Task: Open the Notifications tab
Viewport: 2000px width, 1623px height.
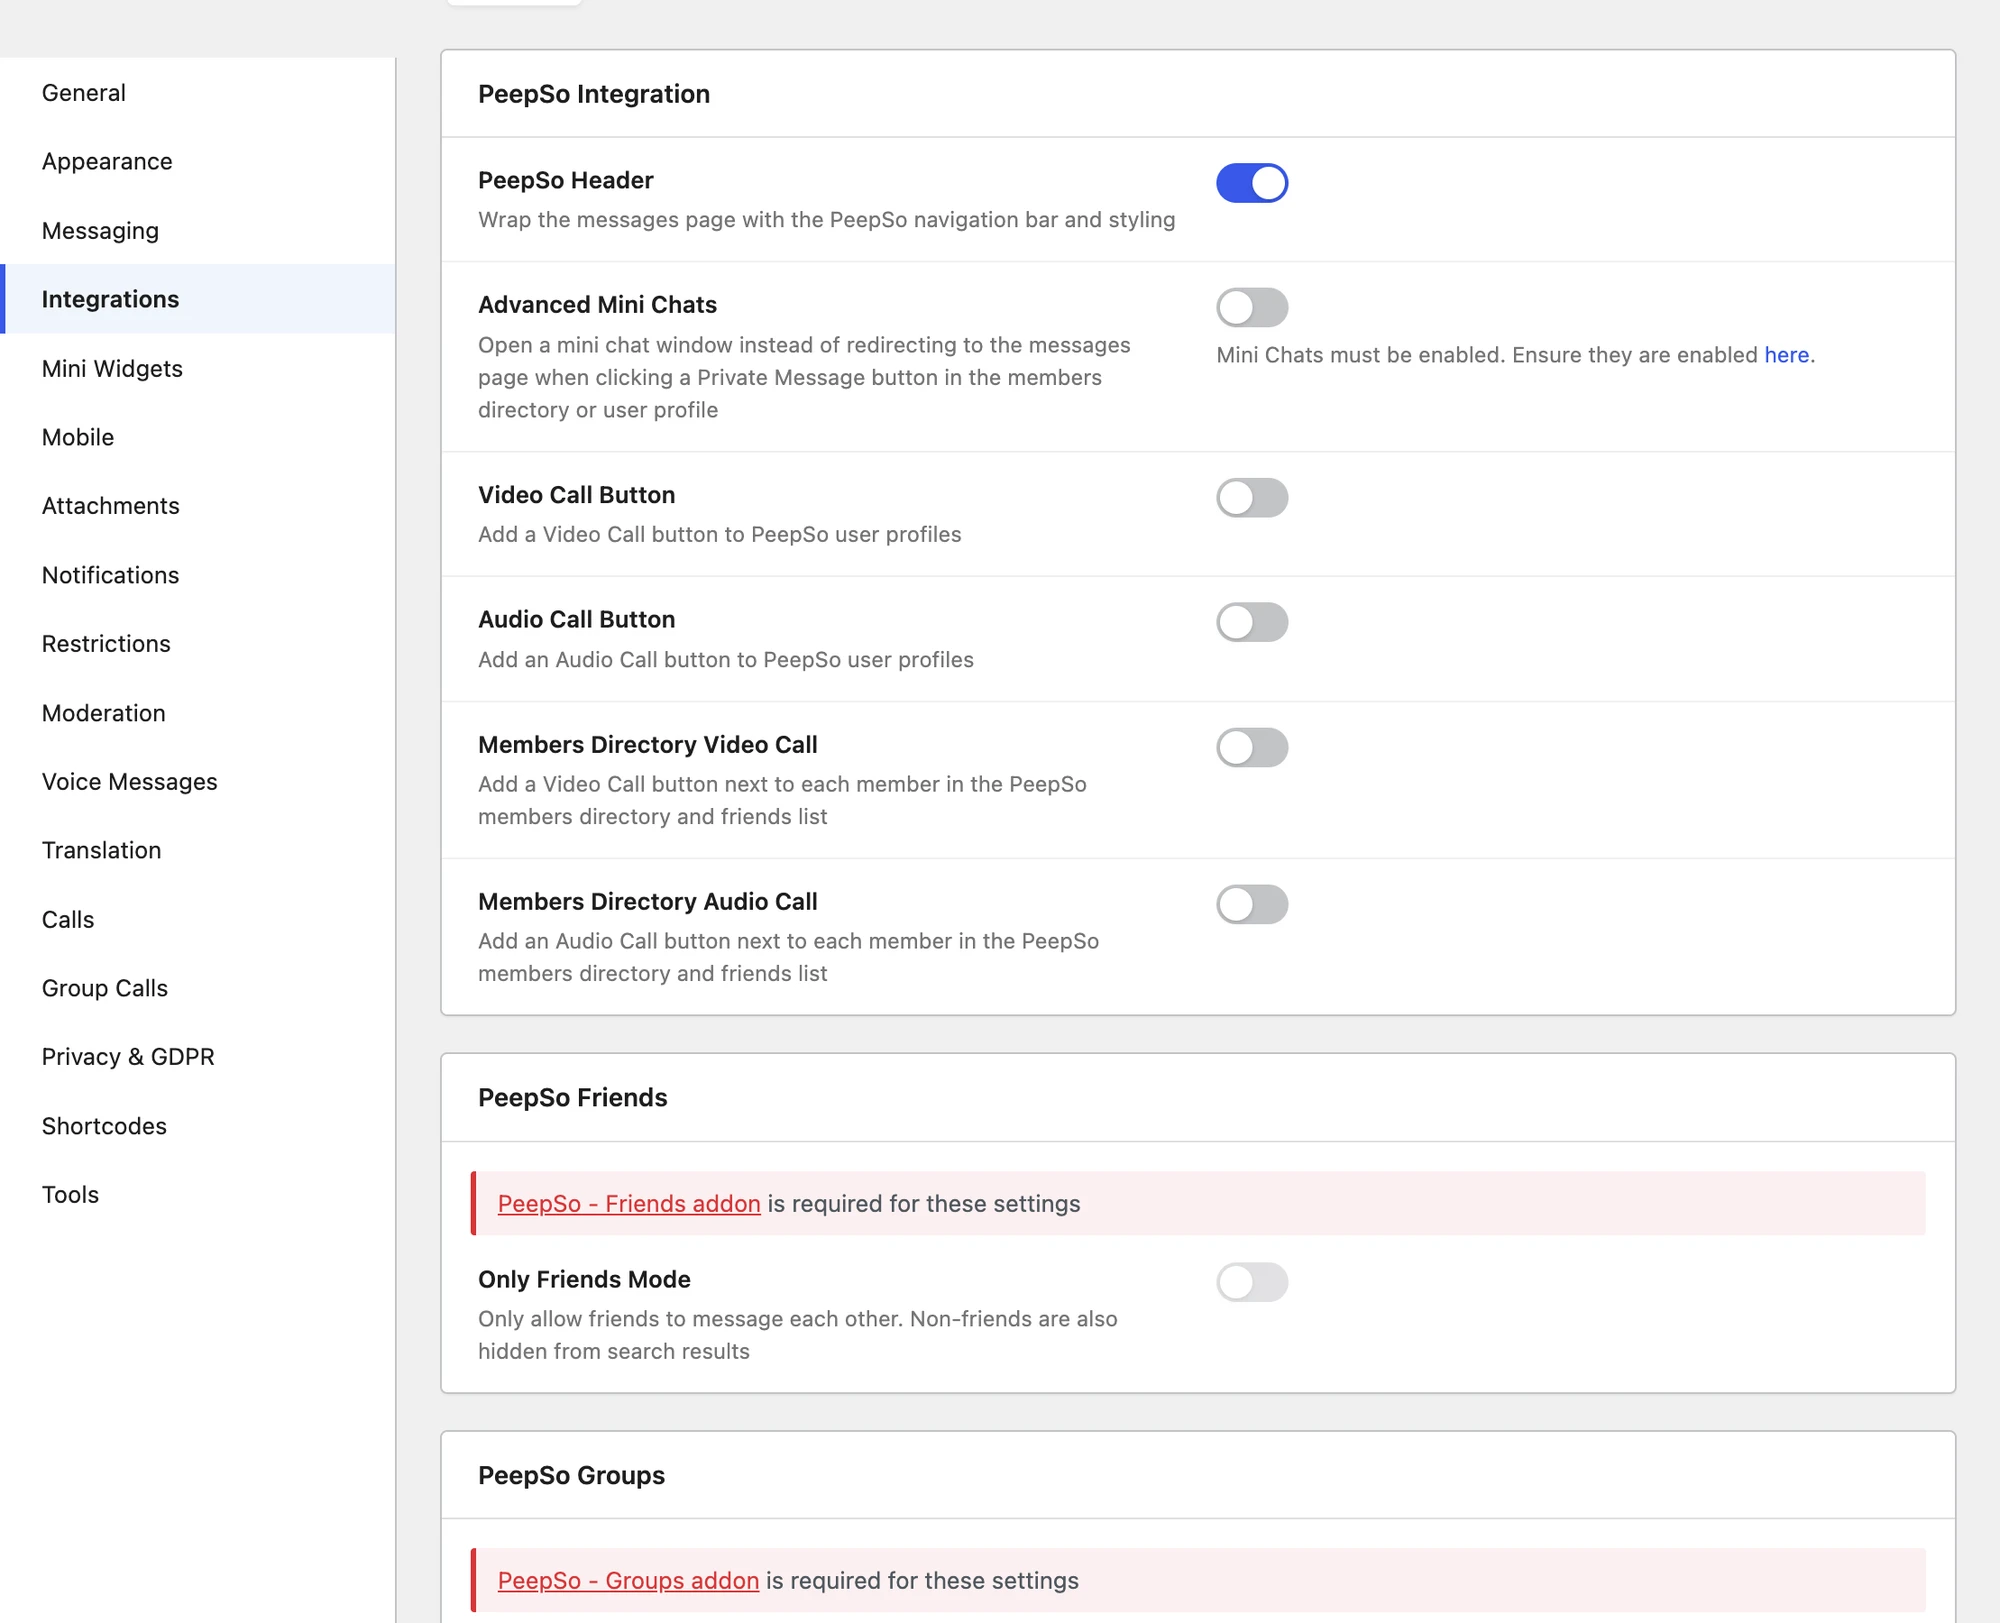Action: 198,575
